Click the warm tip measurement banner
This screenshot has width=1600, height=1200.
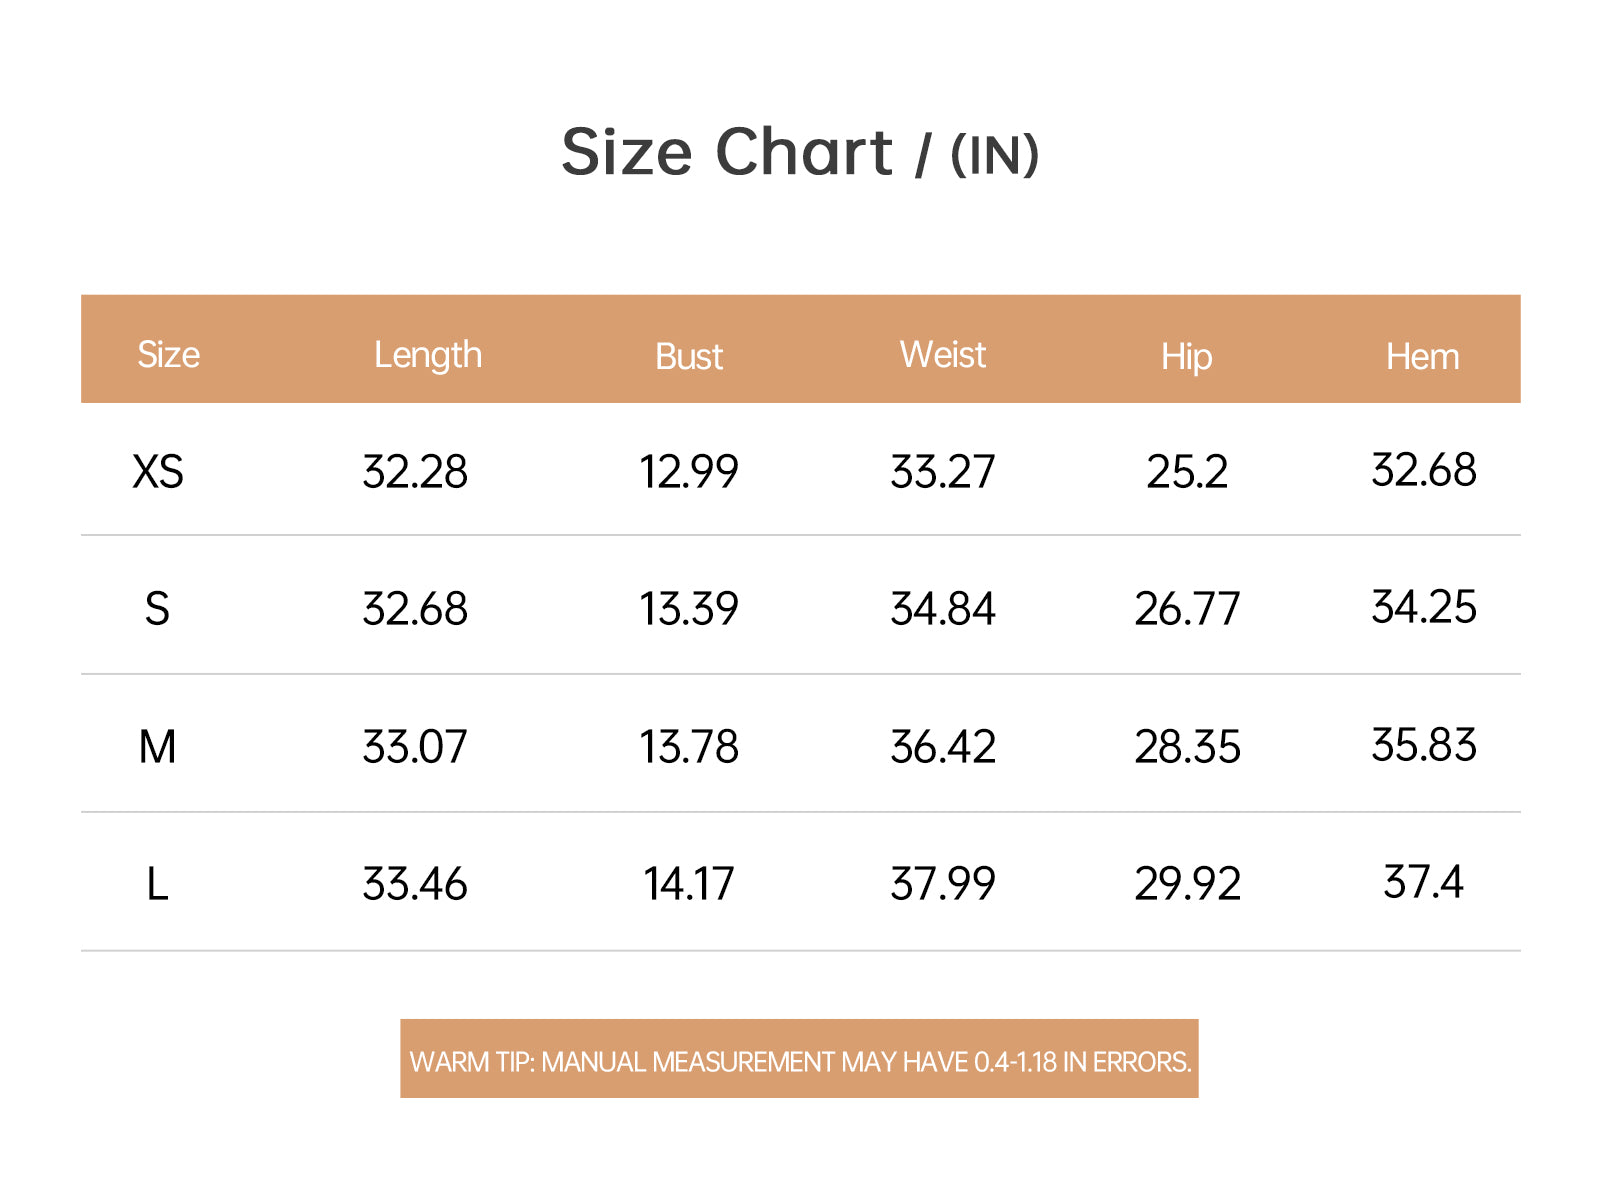tap(799, 1059)
